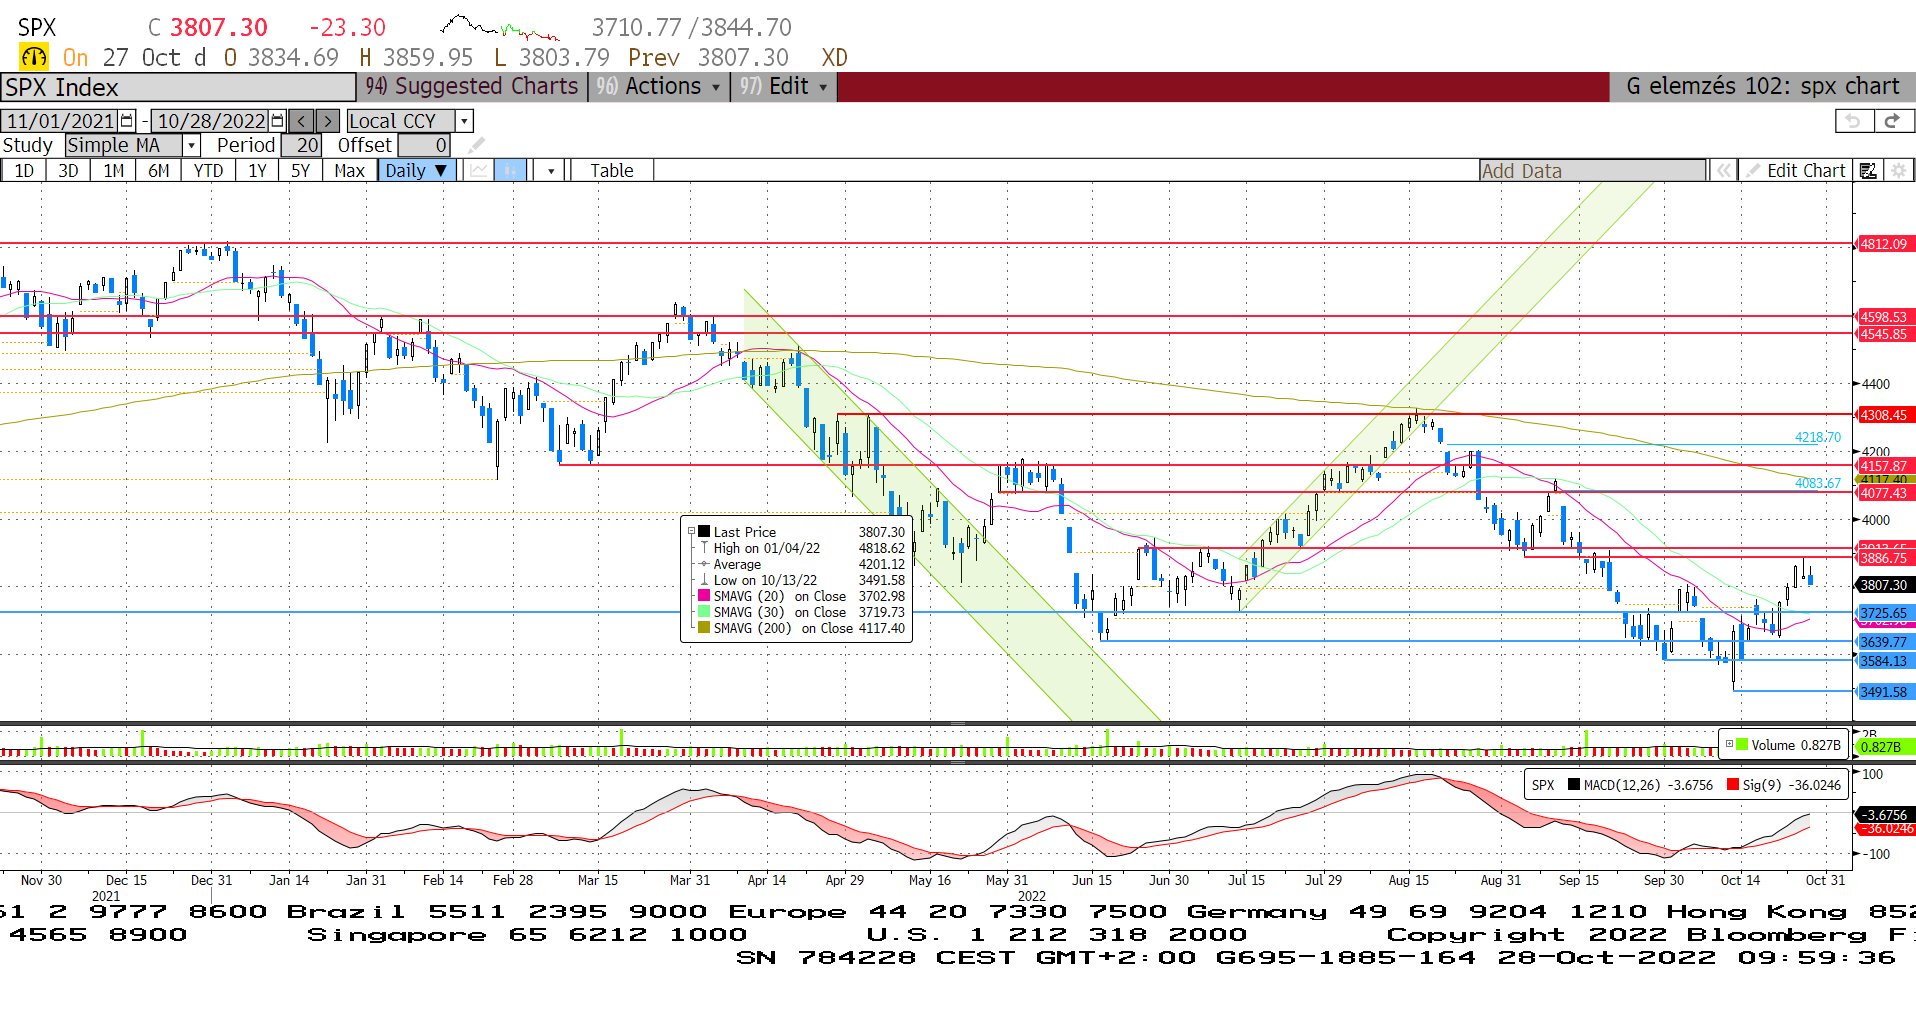Click the Add Data input field
1916x1013 pixels.
(1593, 171)
